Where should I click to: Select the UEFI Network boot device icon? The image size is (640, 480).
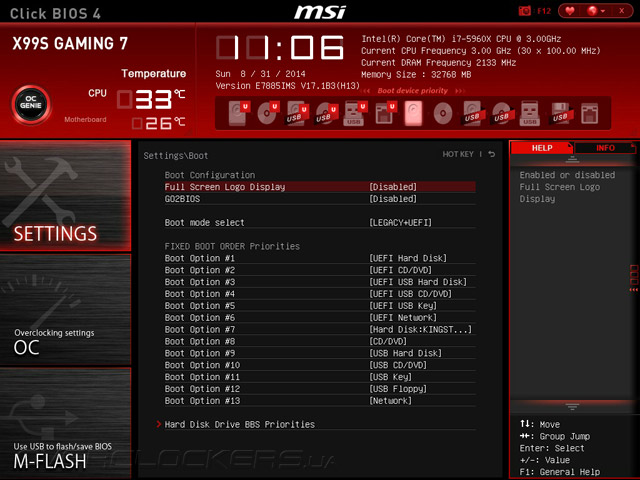[x=385, y=113]
